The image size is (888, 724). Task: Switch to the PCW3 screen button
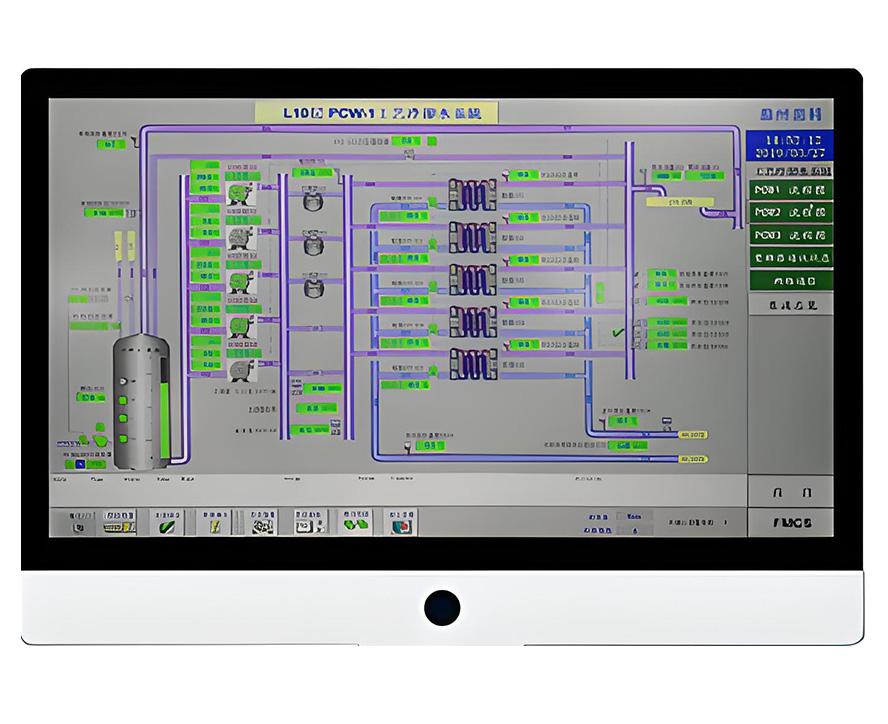pyautogui.click(x=790, y=236)
